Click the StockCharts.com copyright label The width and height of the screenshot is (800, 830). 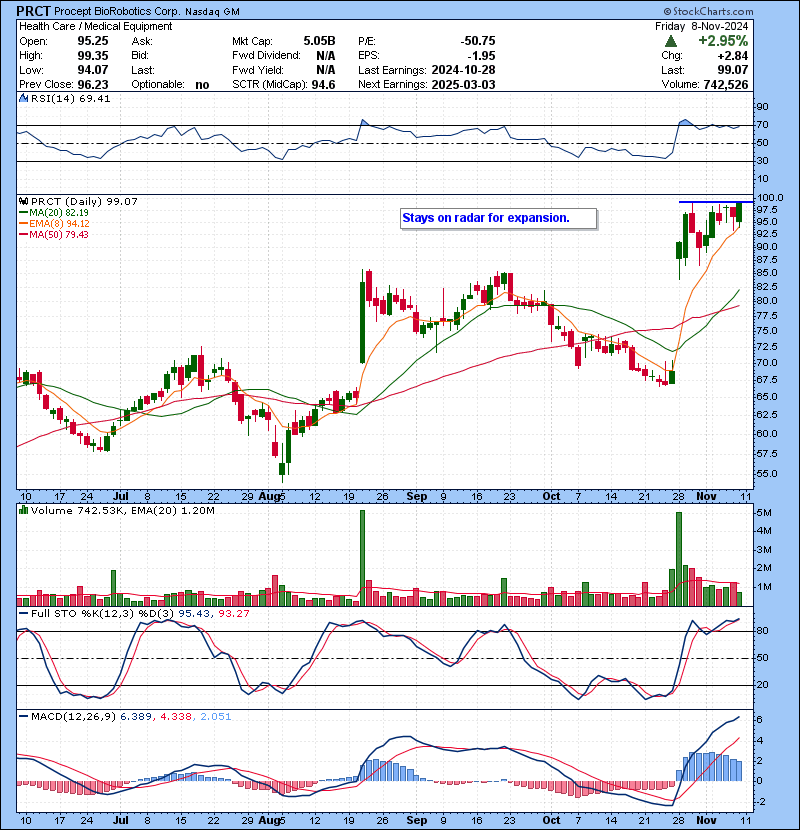pos(708,11)
